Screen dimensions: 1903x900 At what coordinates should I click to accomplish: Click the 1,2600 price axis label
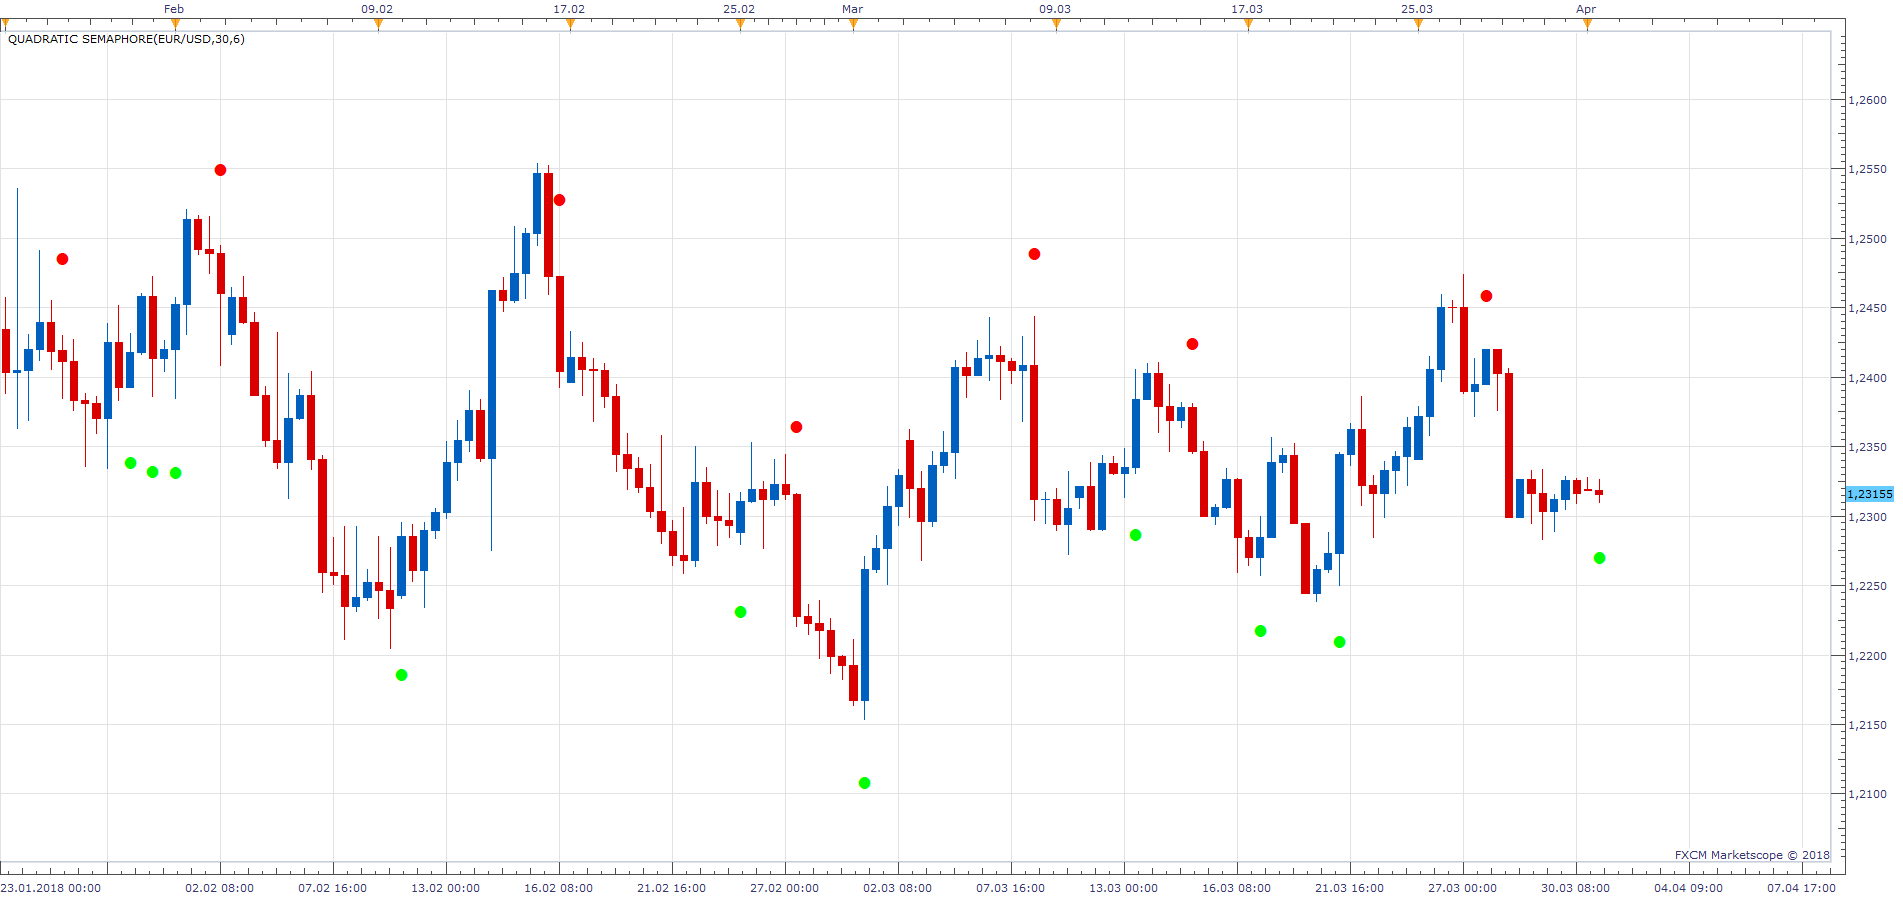tap(1867, 100)
